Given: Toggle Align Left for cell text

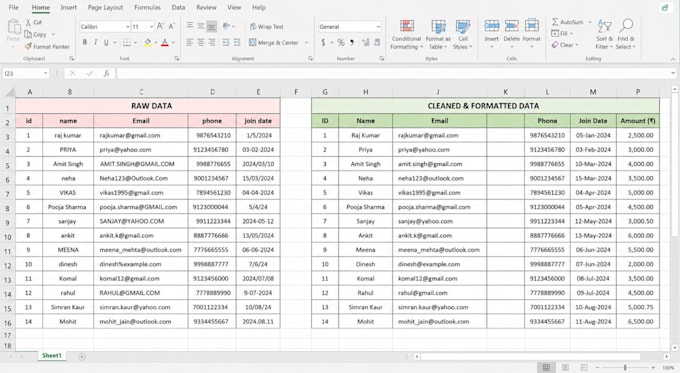Looking at the screenshot, I should click(x=190, y=42).
